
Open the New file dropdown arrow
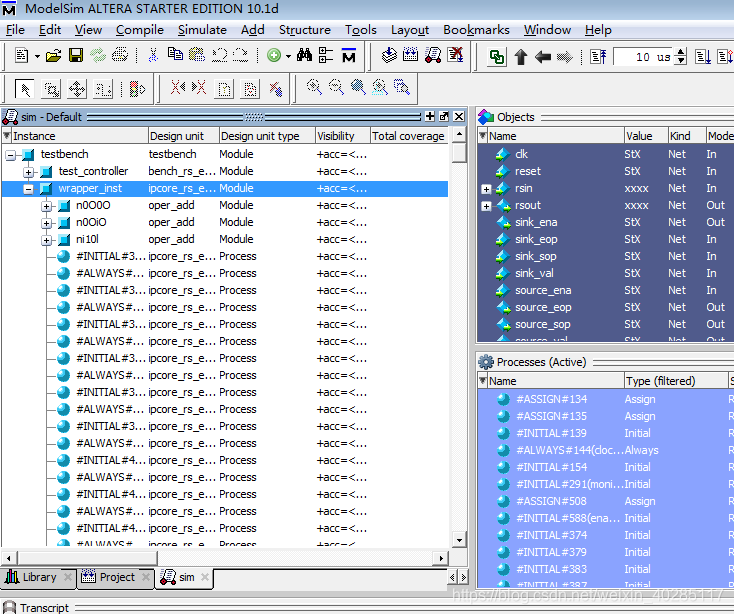coord(37,57)
